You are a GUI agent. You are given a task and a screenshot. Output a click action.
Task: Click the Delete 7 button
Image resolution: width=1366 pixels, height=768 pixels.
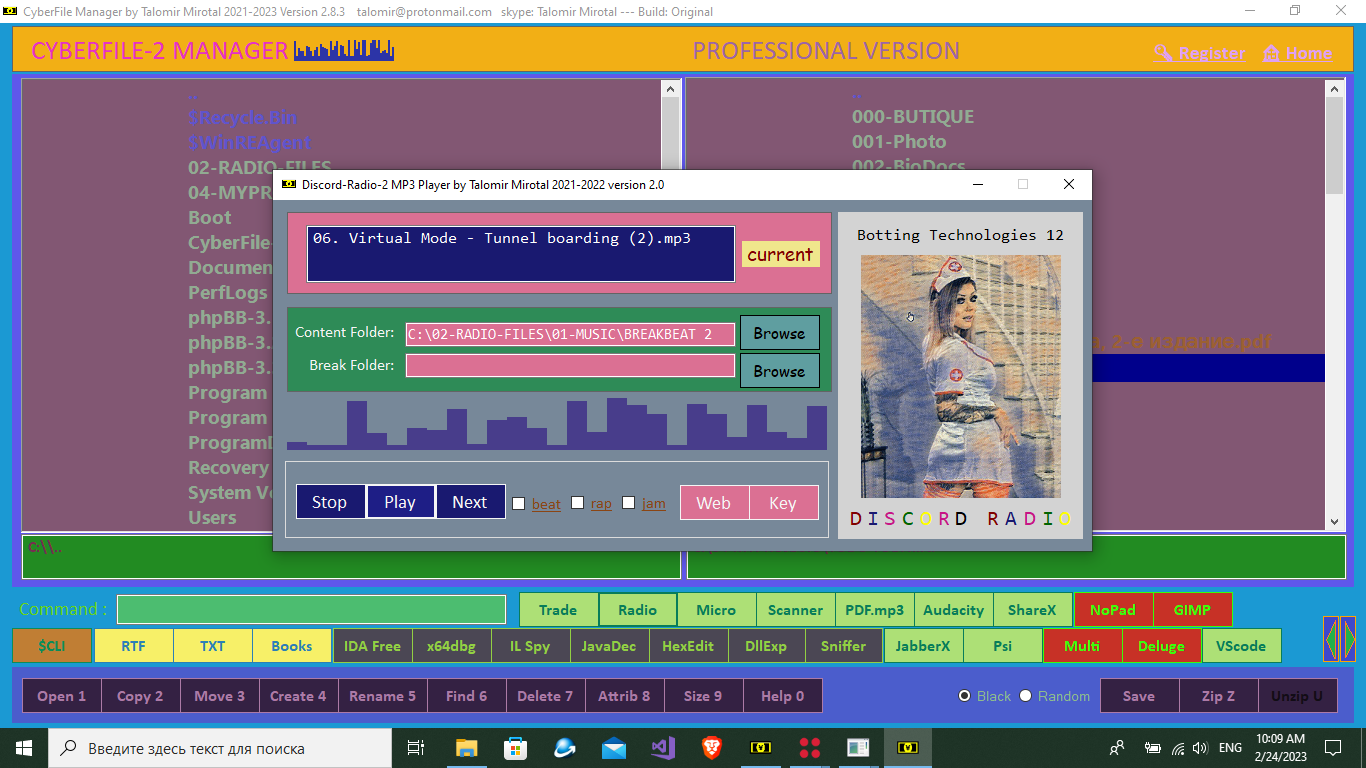coord(545,696)
